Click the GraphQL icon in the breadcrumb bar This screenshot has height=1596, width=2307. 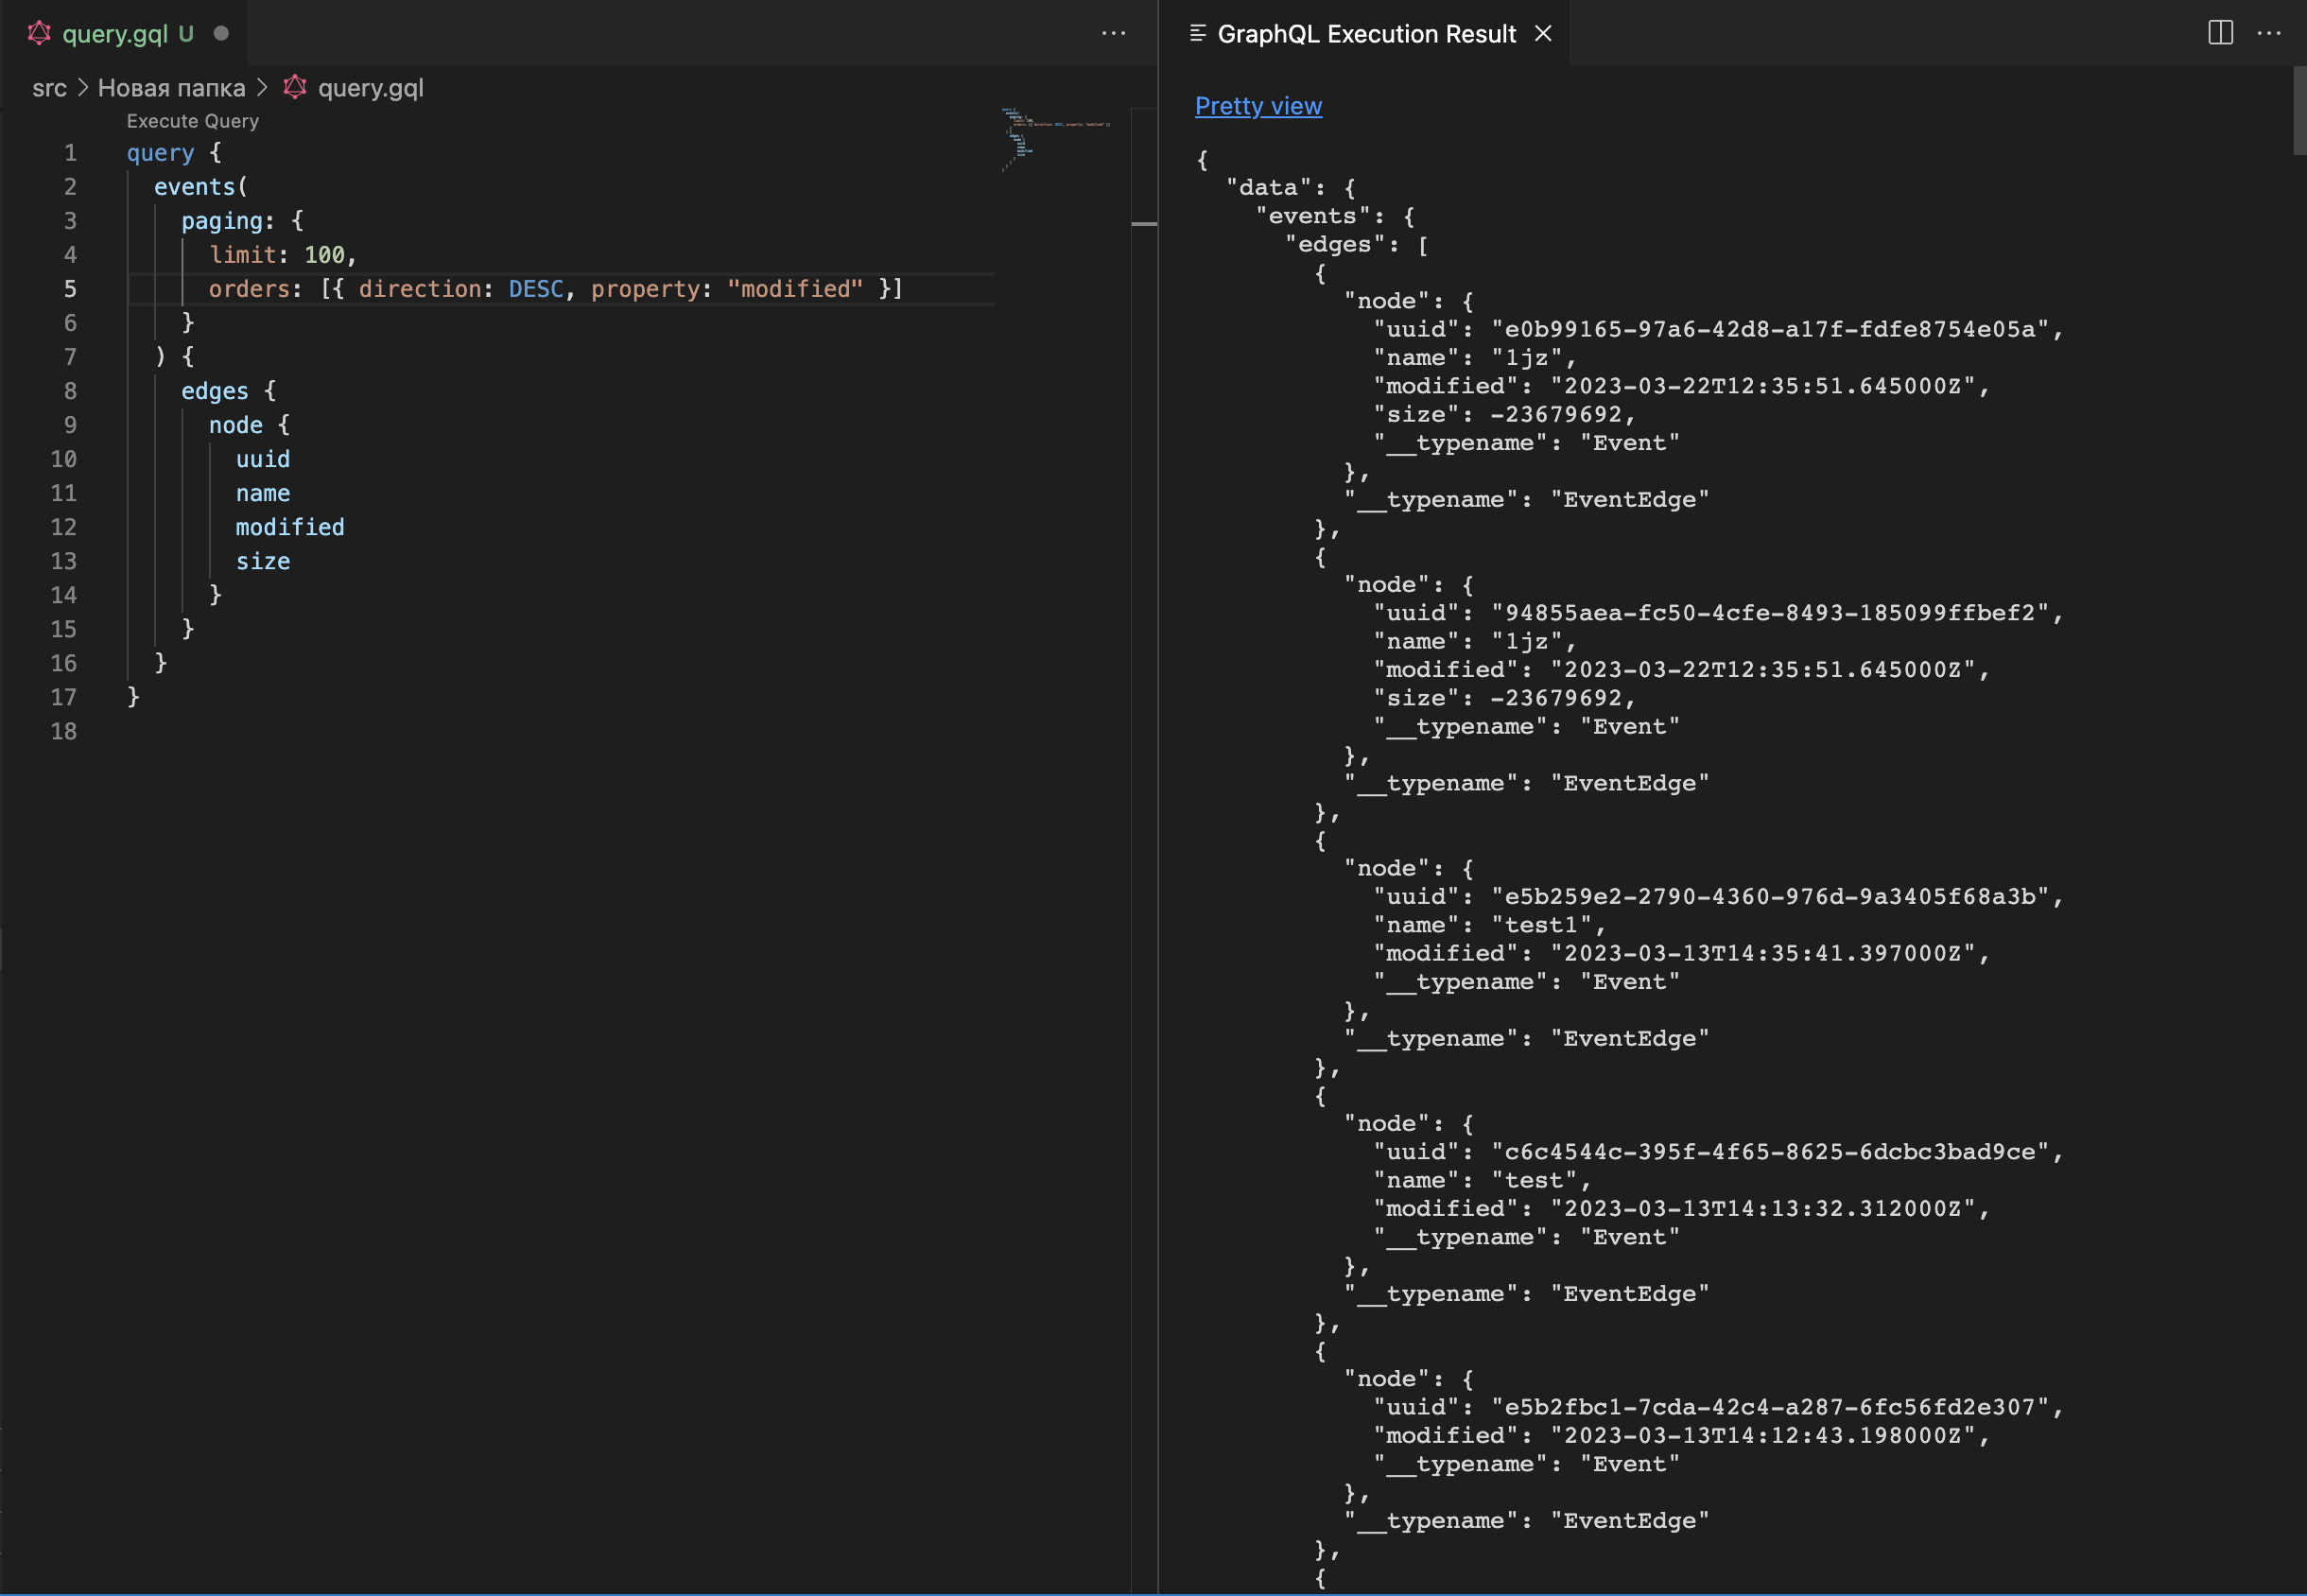(x=294, y=88)
